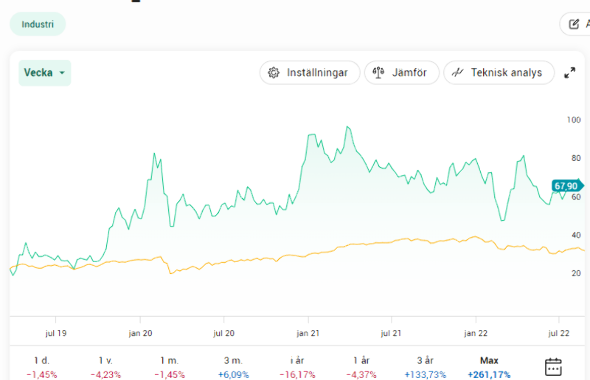Open Teknisk analys view
The image size is (590, 380).
[x=499, y=73]
